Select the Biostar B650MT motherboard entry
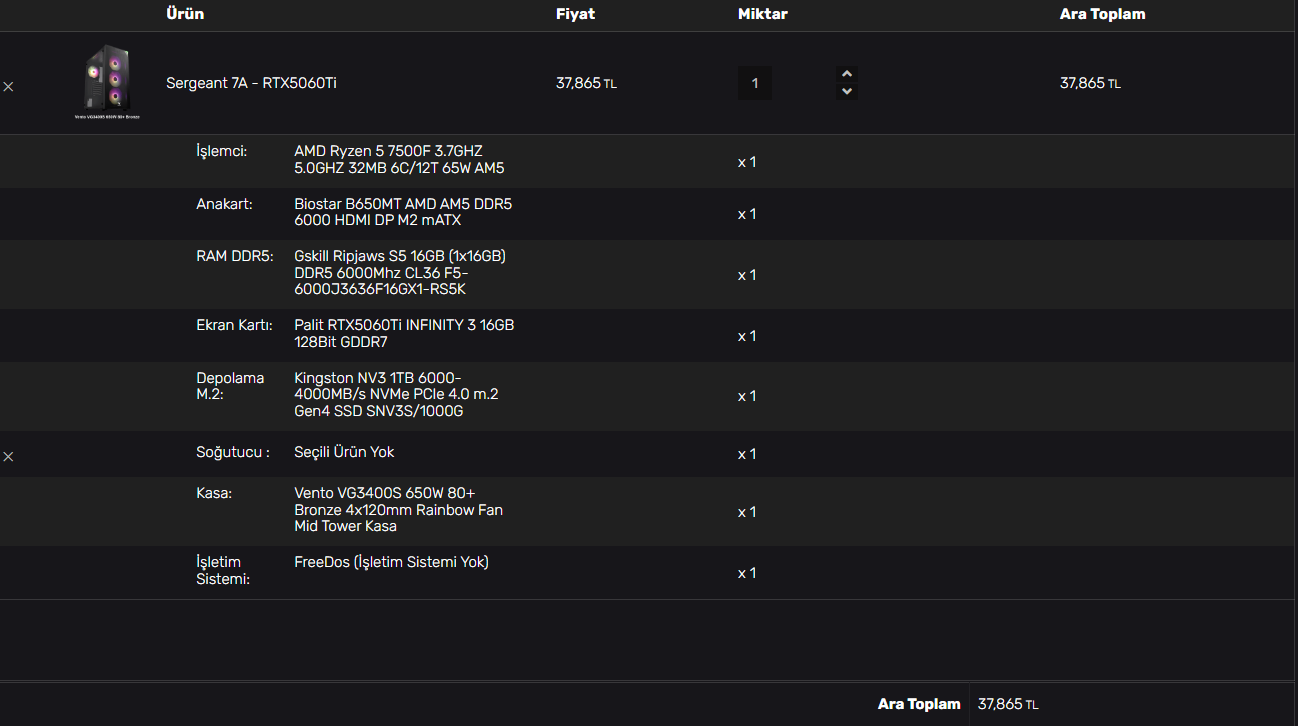This screenshot has height=726, width=1298. [x=402, y=212]
